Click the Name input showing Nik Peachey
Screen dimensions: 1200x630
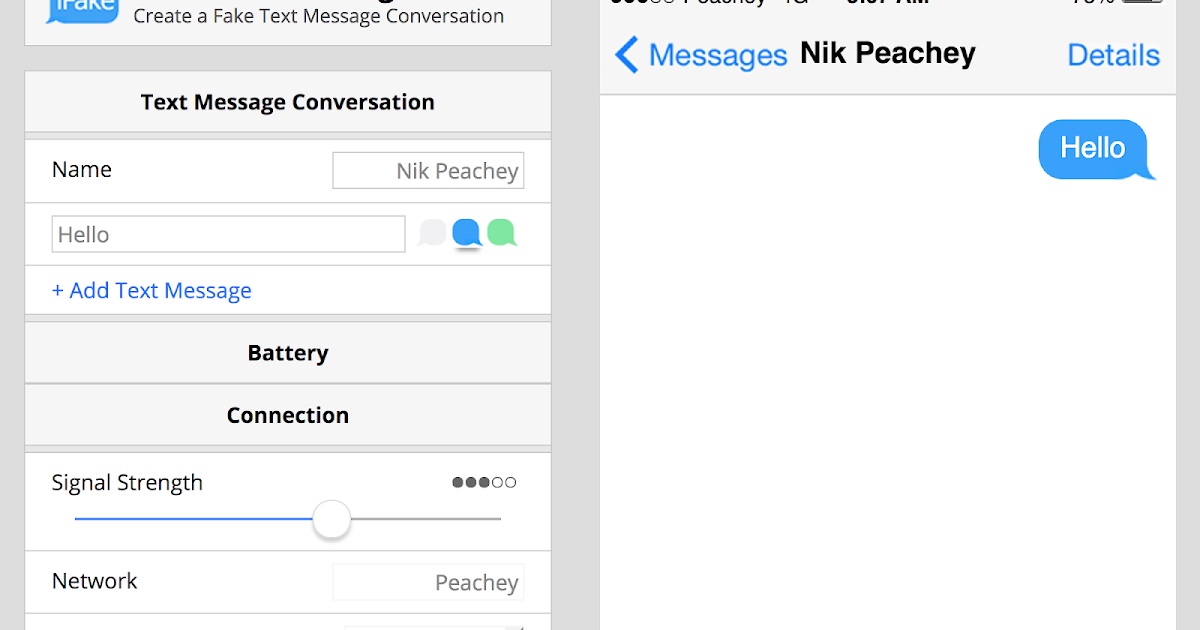coord(428,170)
